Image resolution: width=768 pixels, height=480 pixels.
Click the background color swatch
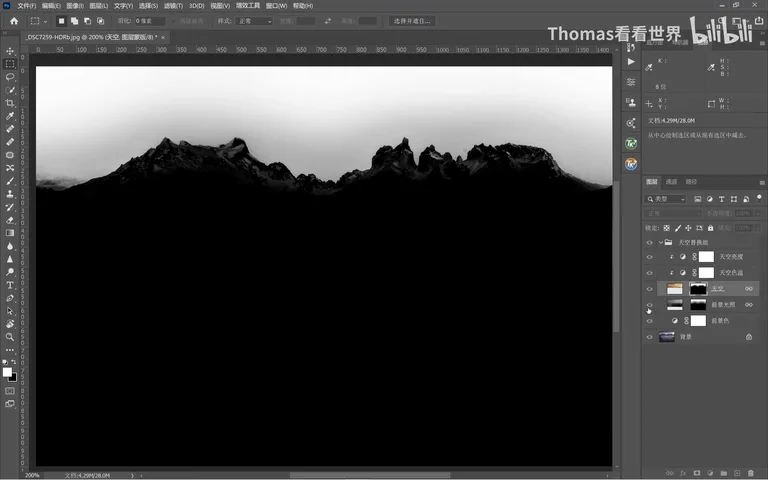coord(13,378)
